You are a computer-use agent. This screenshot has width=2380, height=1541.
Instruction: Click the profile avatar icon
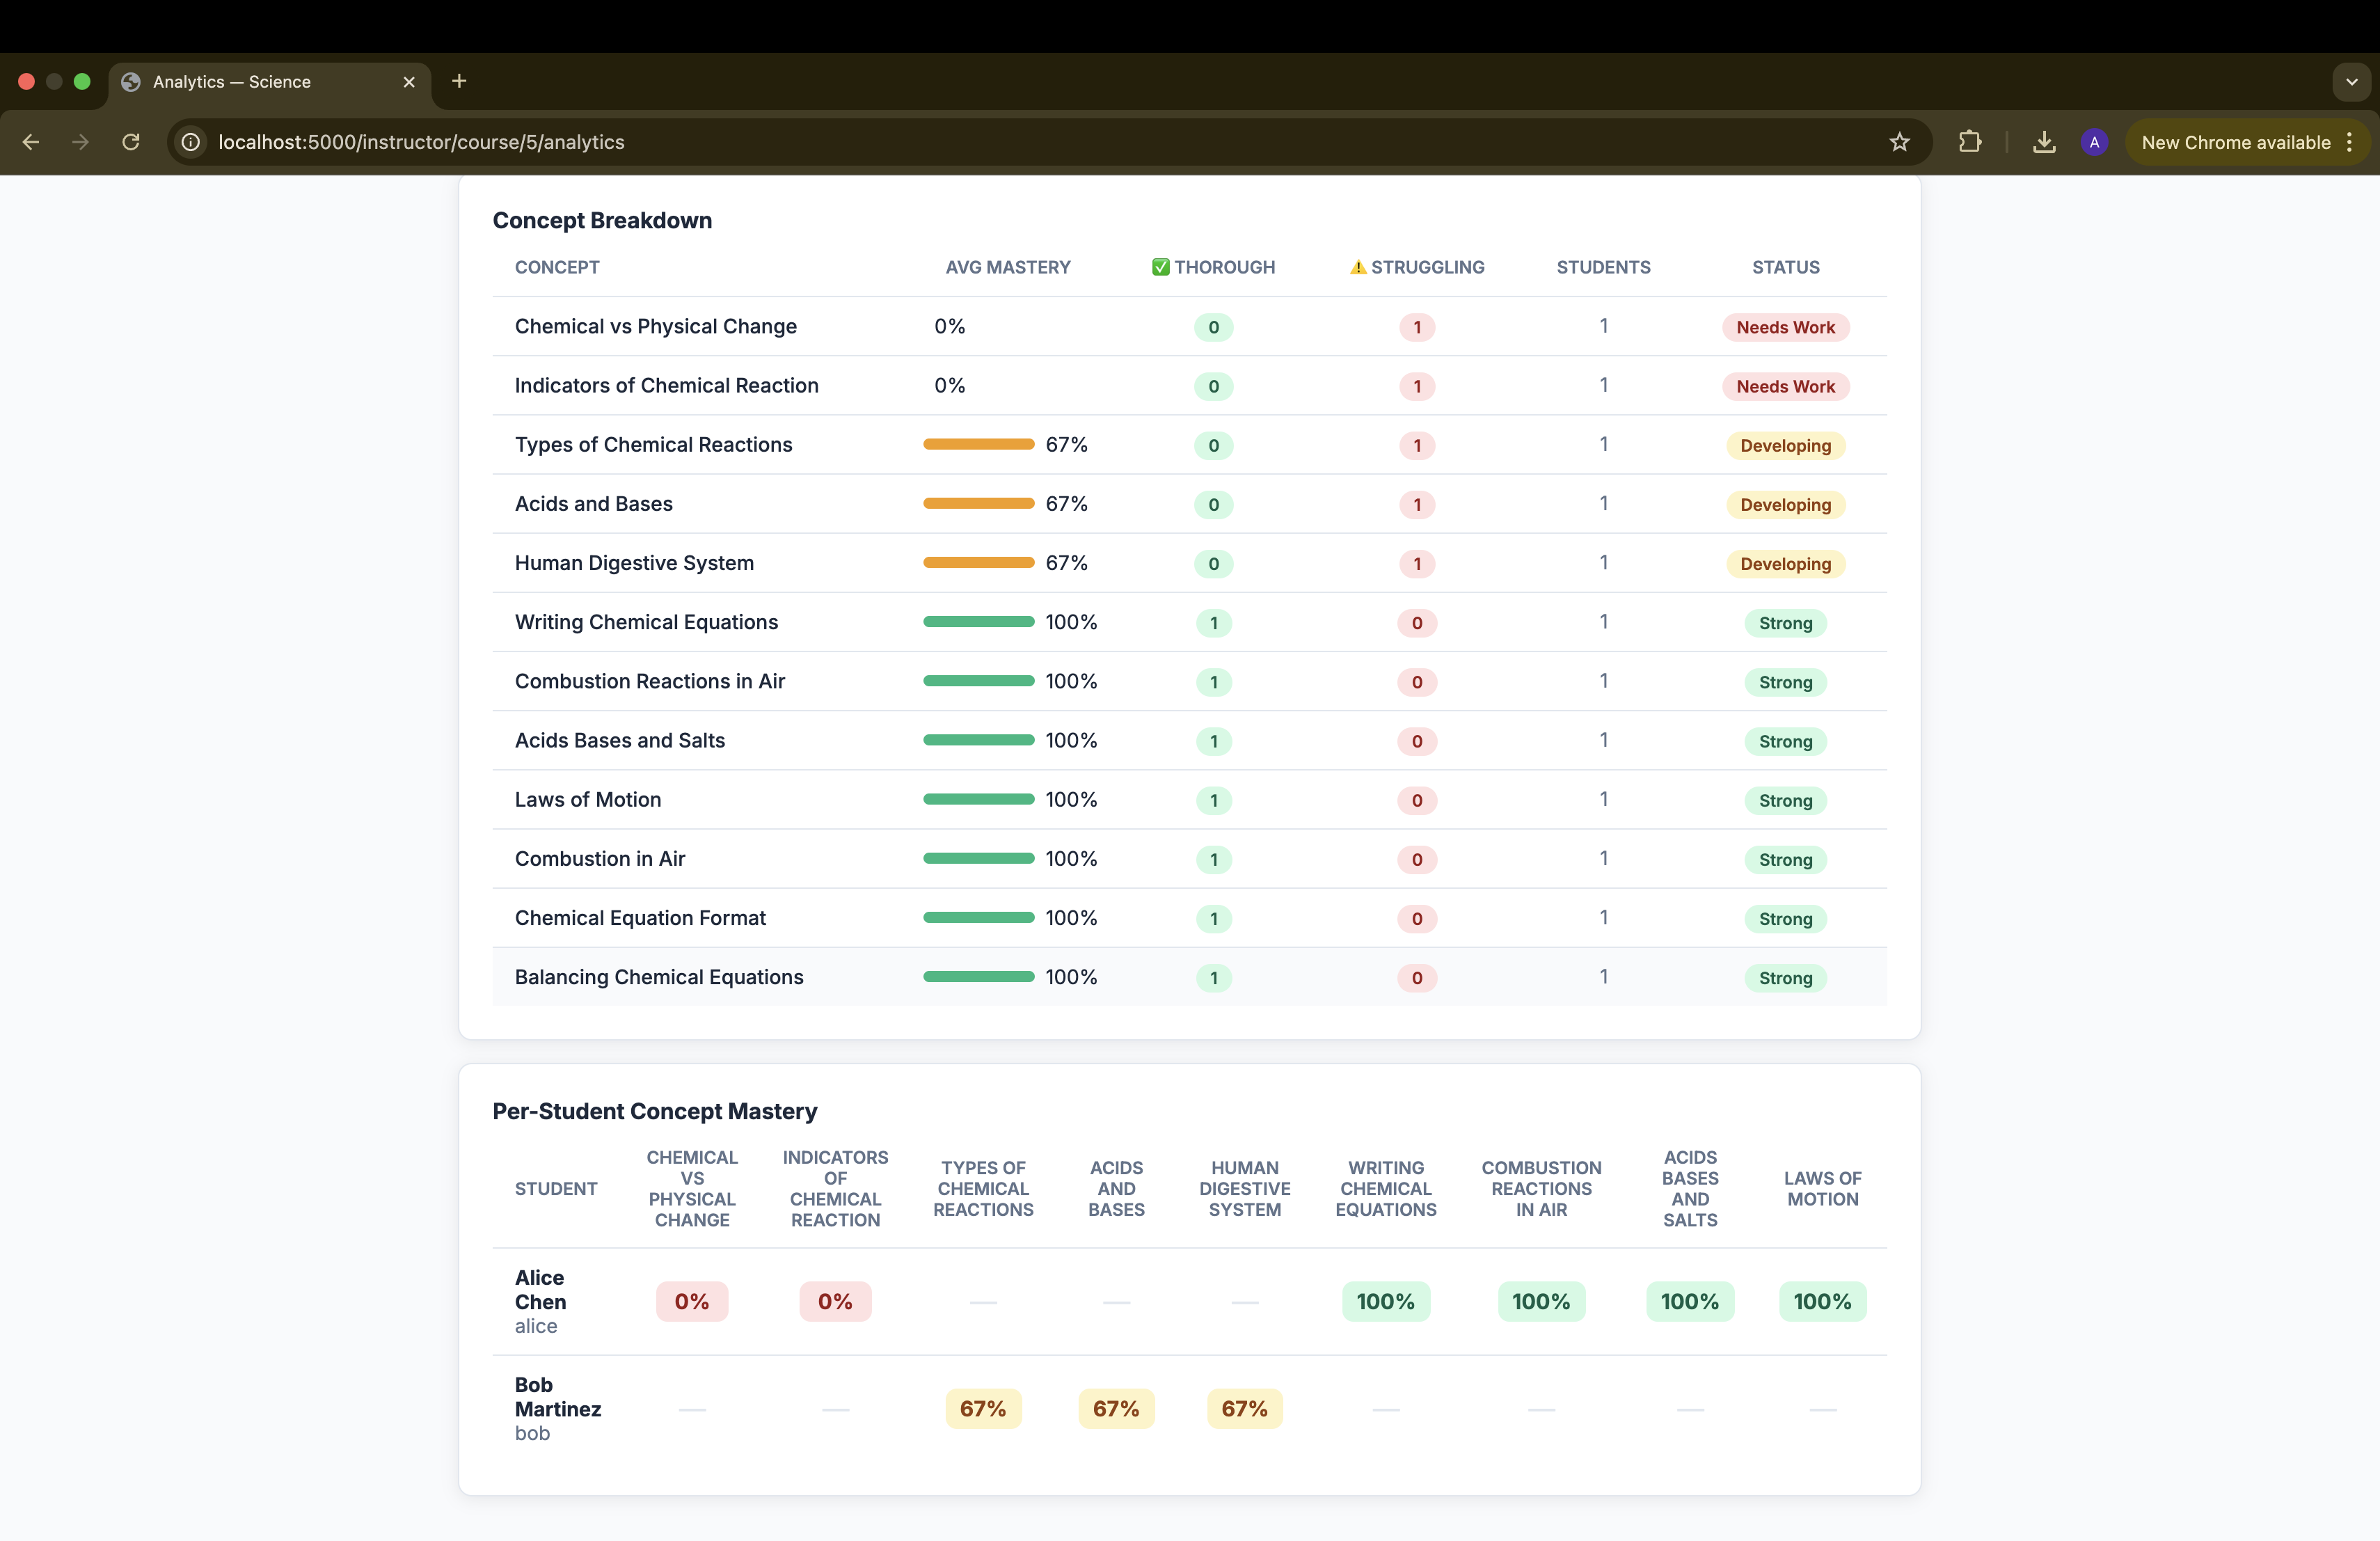(x=2094, y=142)
